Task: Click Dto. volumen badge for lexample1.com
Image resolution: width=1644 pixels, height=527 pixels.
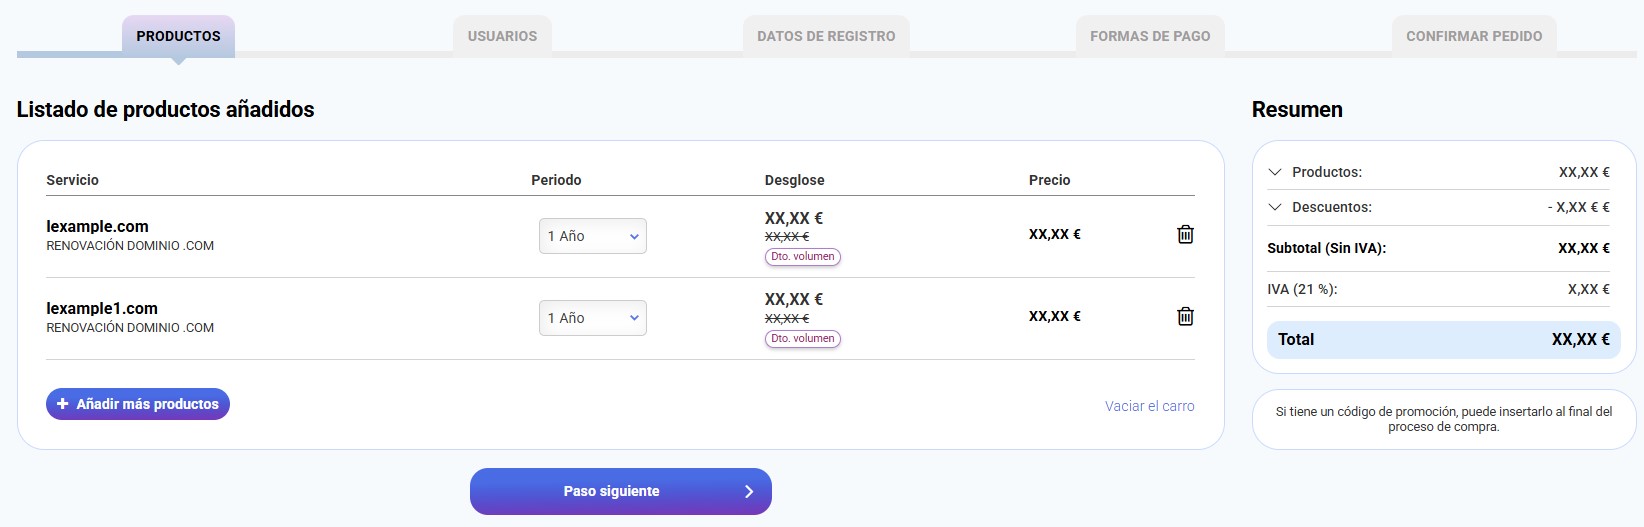Action: (x=803, y=339)
